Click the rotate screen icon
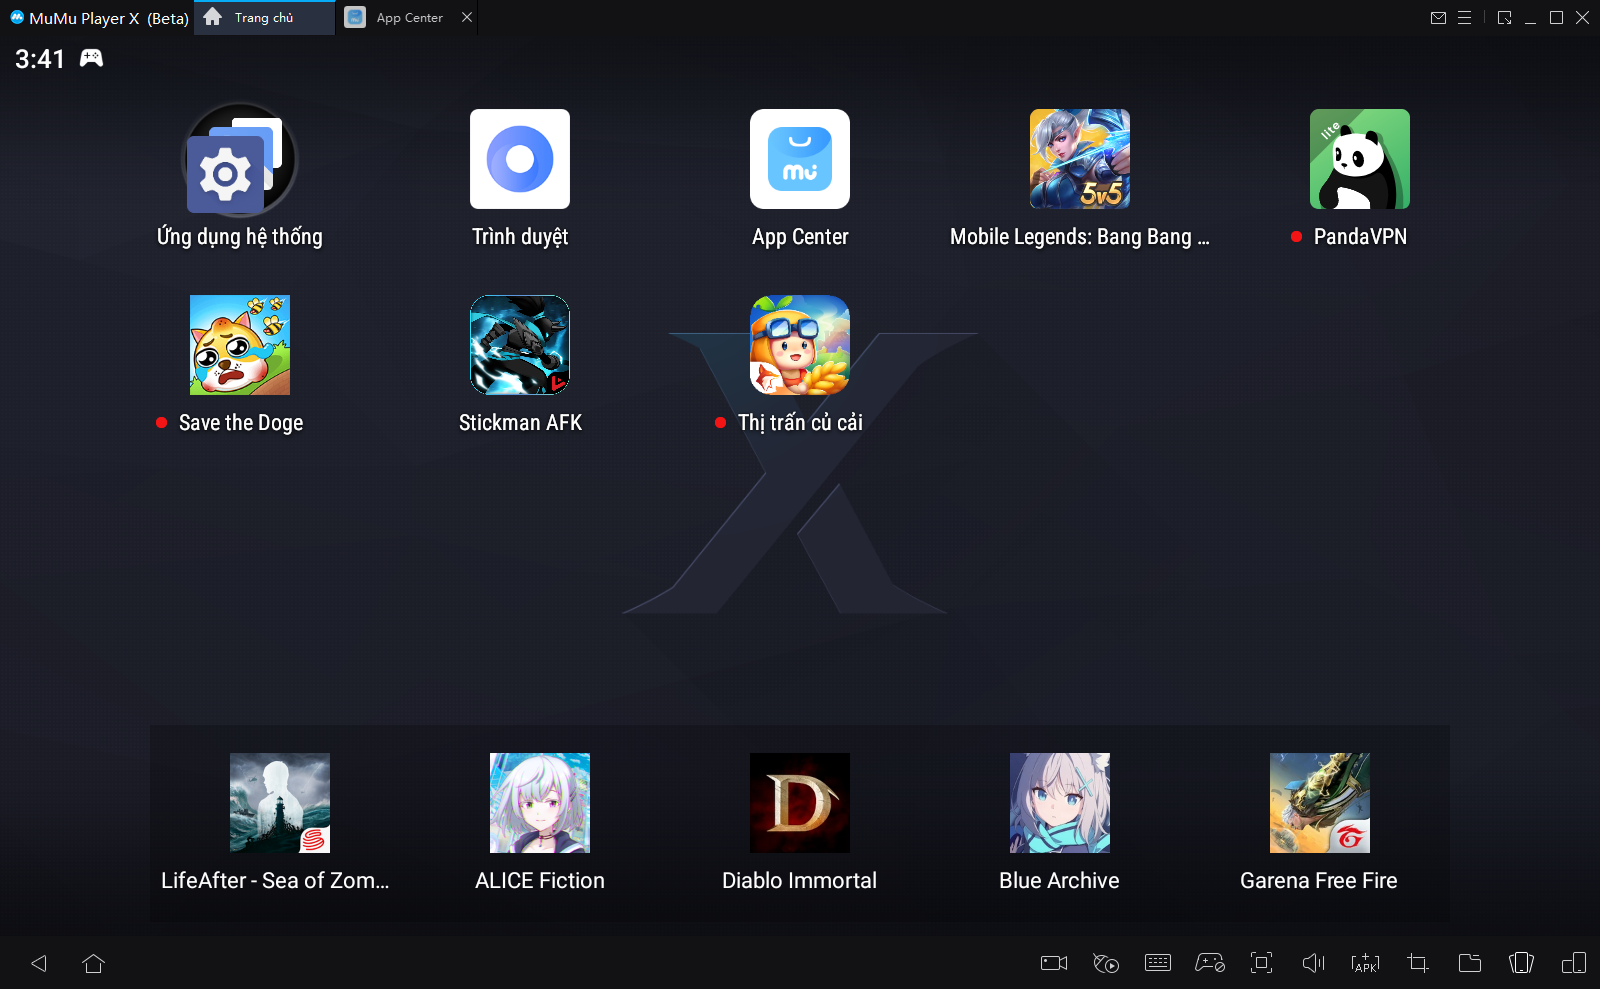The height and width of the screenshot is (989, 1600). point(1521,963)
